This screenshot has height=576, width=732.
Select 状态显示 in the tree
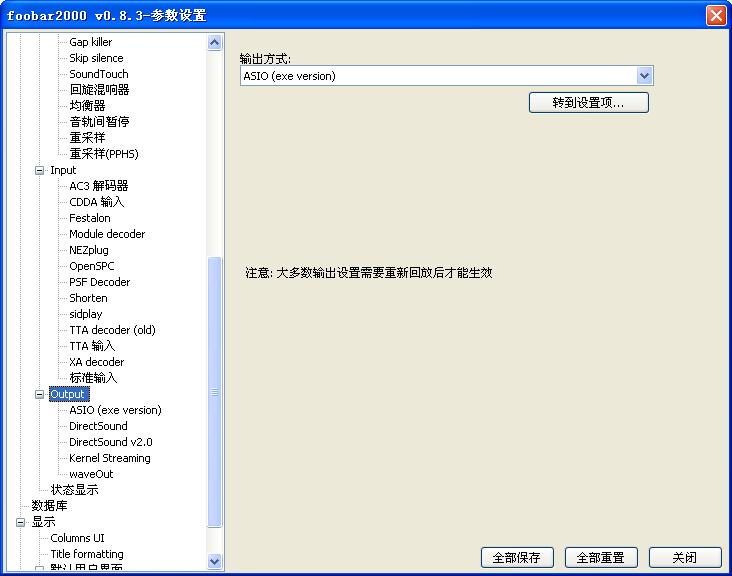[x=74, y=490]
